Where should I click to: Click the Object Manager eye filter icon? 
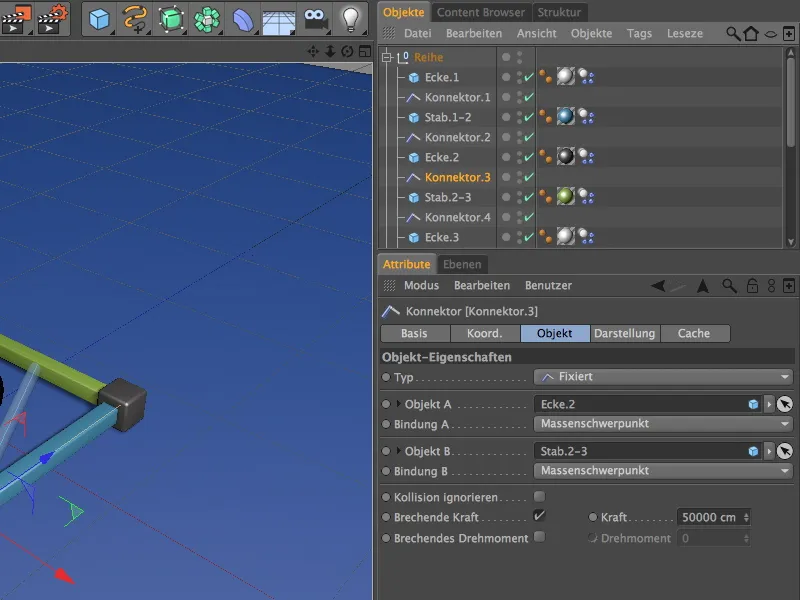770,34
